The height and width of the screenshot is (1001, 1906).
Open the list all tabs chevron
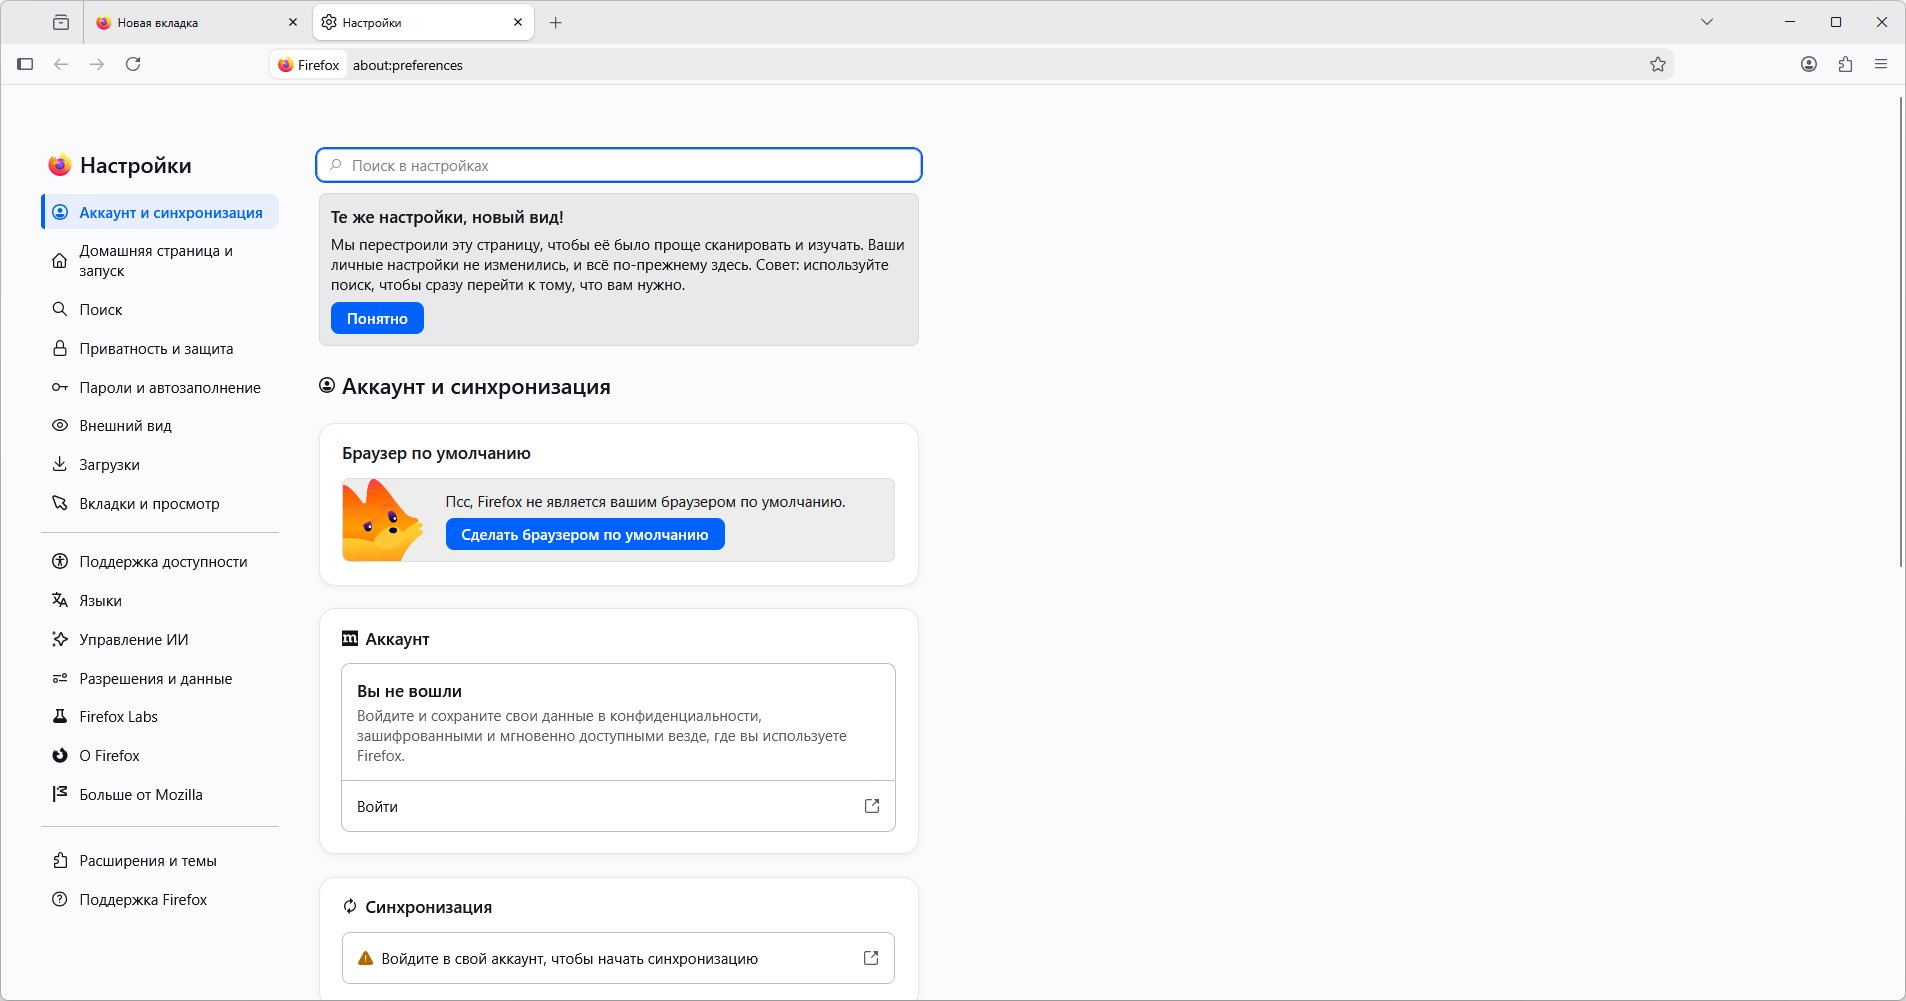pos(1707,22)
